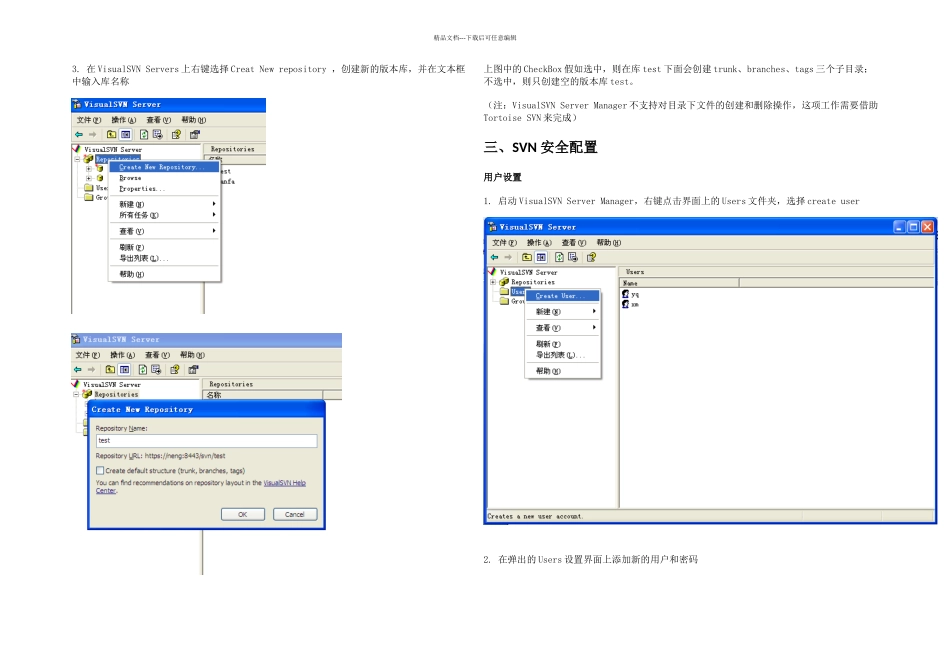Select Groups folder in the Users window tree
The image size is (950, 672).
(x=518, y=301)
